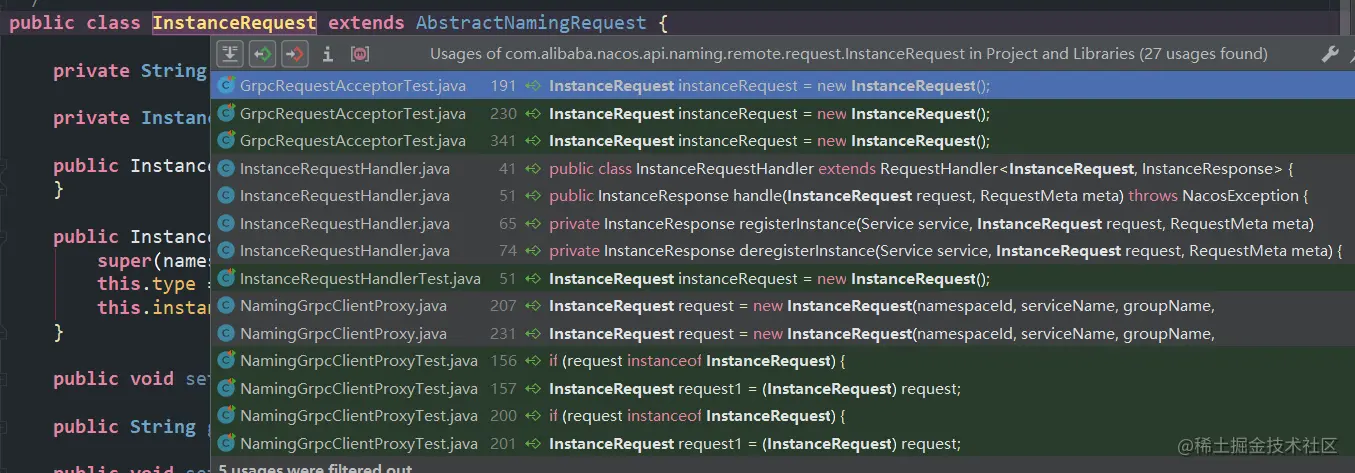Click file icon of InstanceRequestHandler.java line 41
The width and height of the screenshot is (1355, 473).
pos(226,169)
